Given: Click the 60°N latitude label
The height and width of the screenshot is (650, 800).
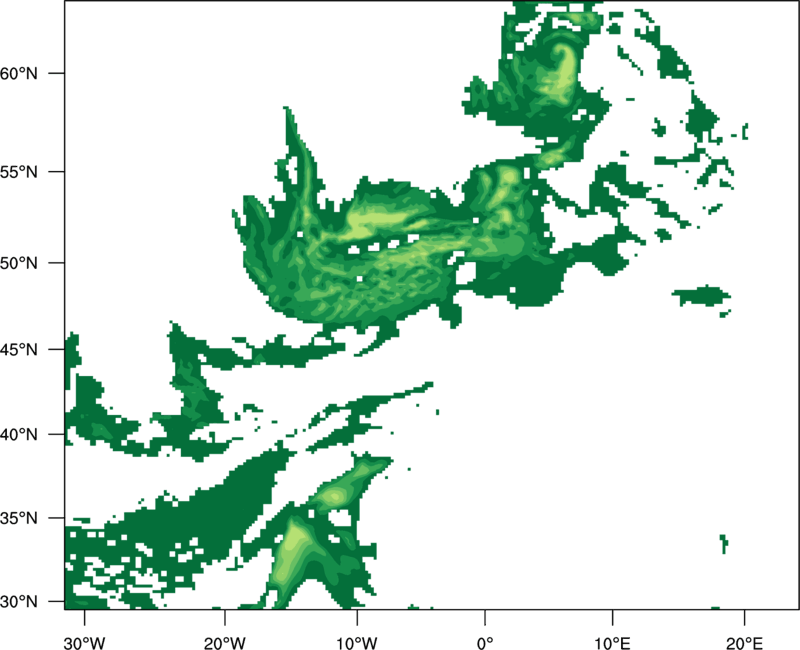Looking at the screenshot, I should tap(19, 73).
